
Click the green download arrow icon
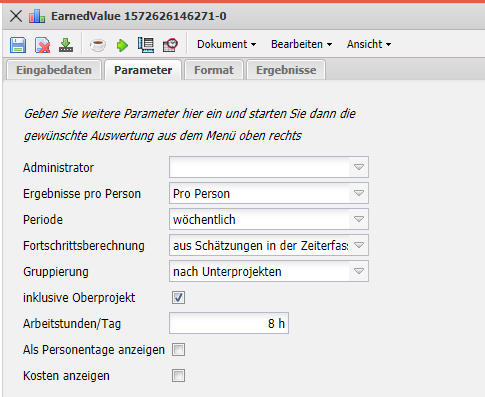[66, 45]
